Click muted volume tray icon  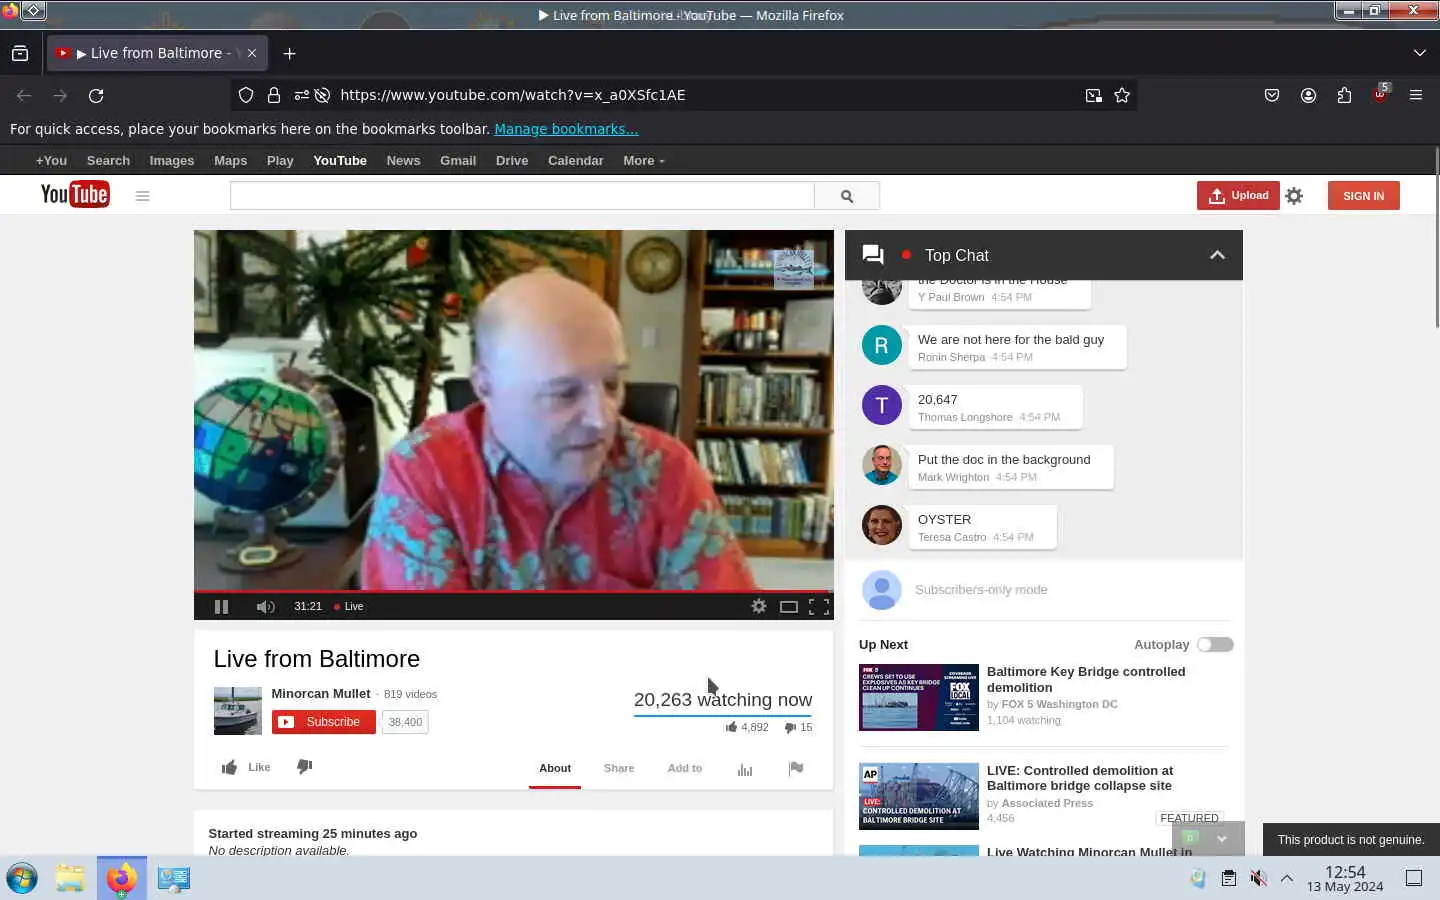pos(1258,878)
